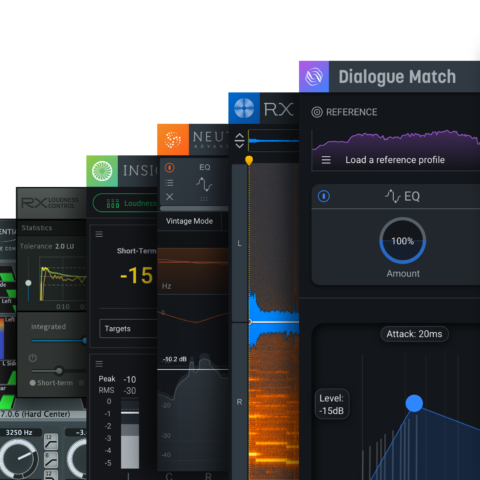Click the blue RX logo icon
The image size is (480, 480).
[x=244, y=108]
